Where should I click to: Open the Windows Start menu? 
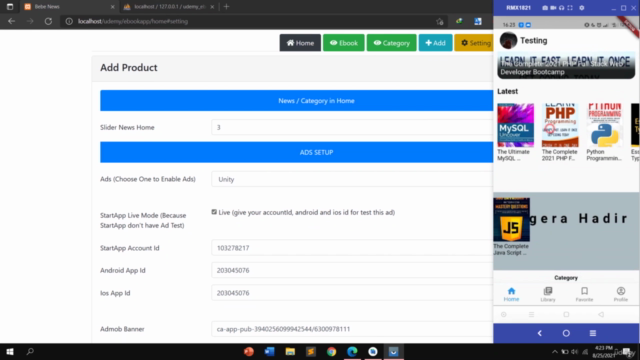(10, 351)
